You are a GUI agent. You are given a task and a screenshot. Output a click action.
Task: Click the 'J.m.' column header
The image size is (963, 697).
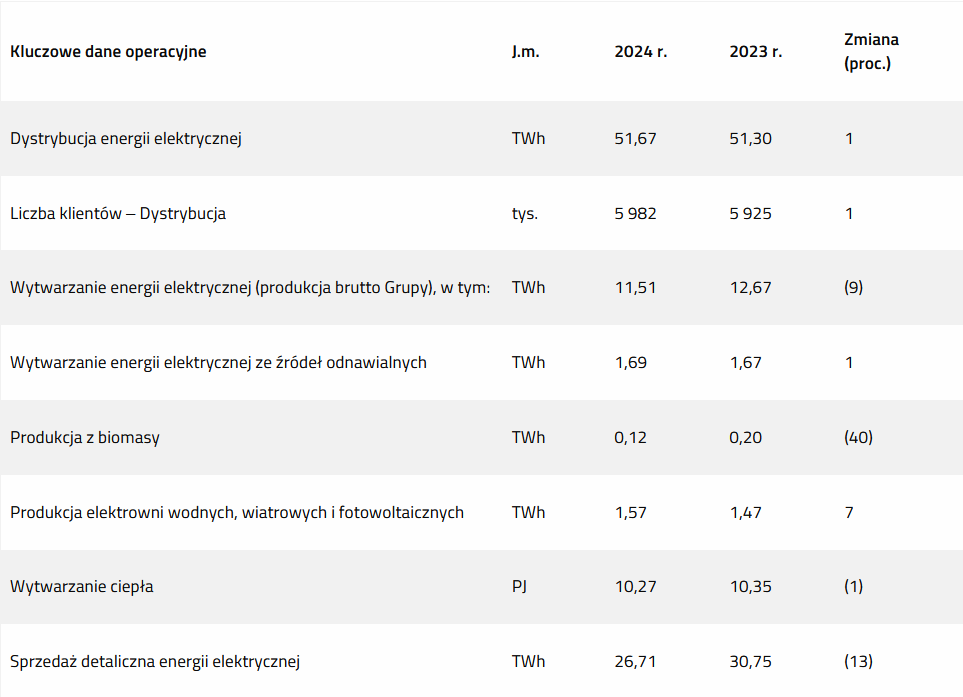526,52
